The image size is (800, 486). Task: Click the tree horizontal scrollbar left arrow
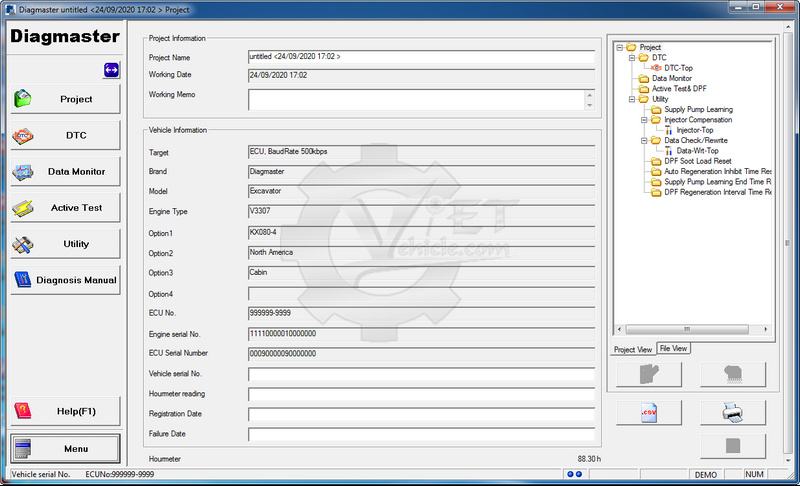[x=619, y=329]
